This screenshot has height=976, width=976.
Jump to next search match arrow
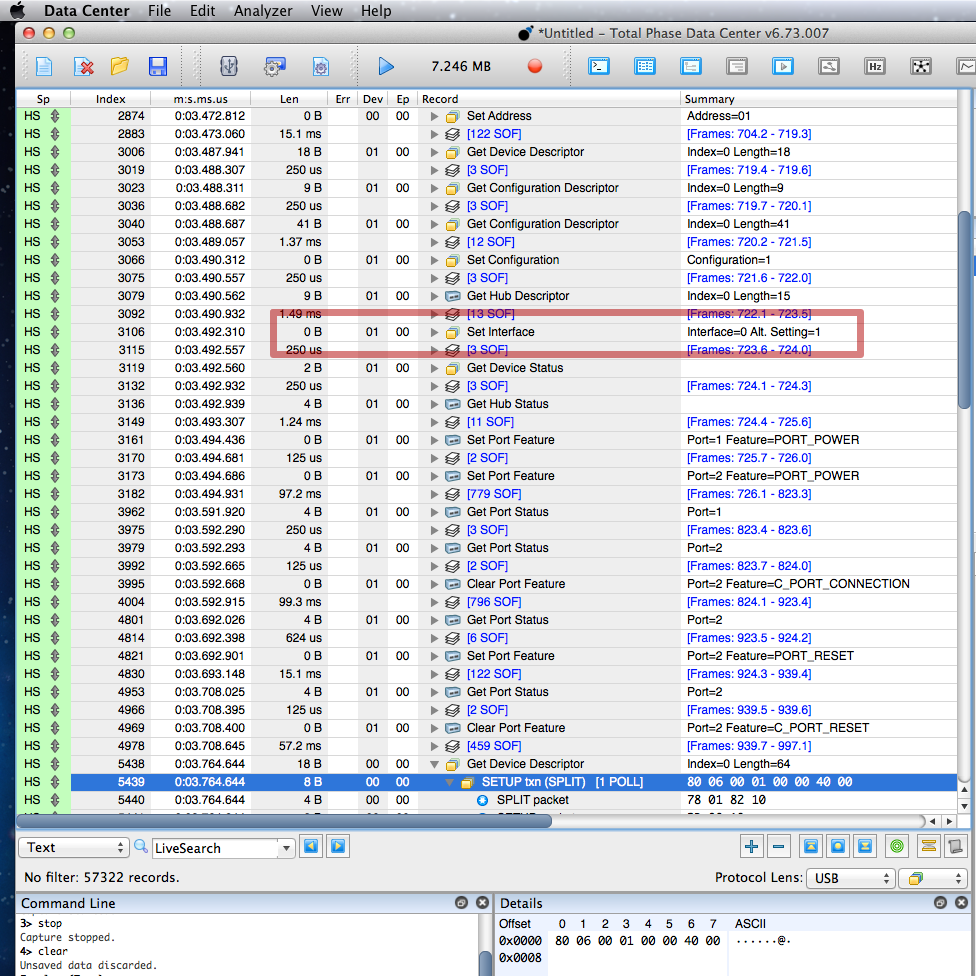338,847
